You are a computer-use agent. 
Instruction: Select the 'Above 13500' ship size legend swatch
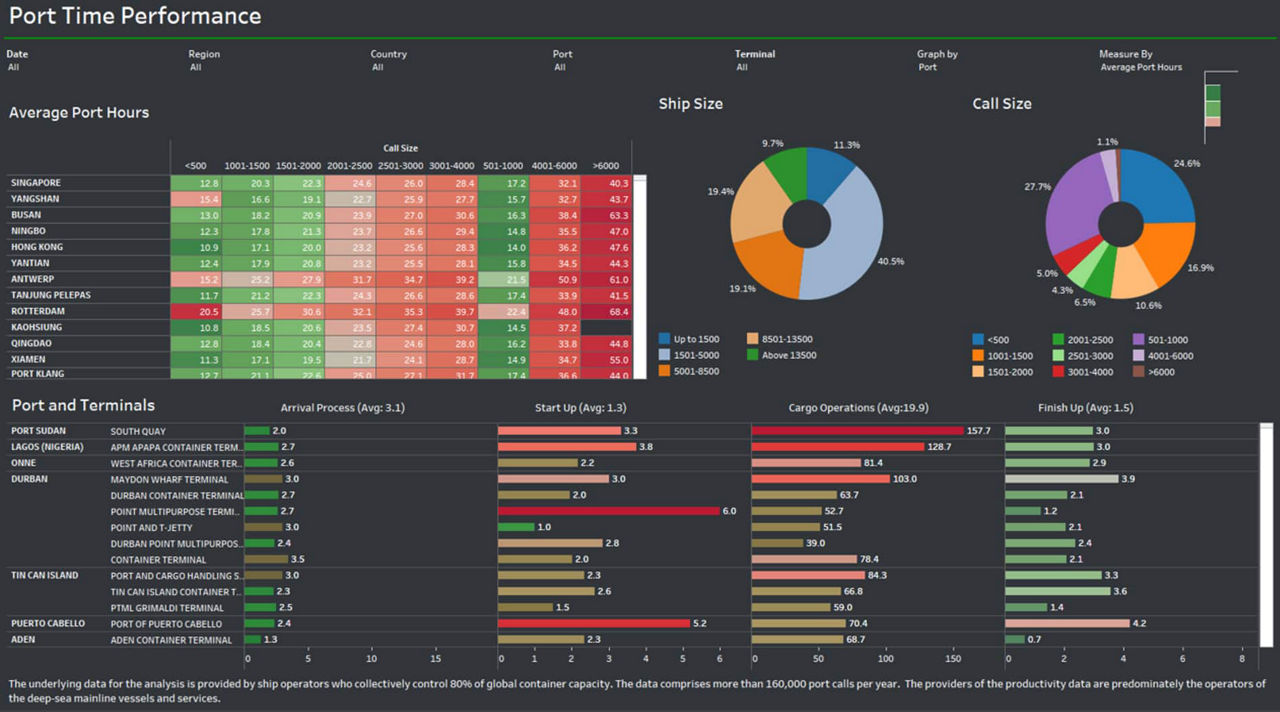coord(752,355)
